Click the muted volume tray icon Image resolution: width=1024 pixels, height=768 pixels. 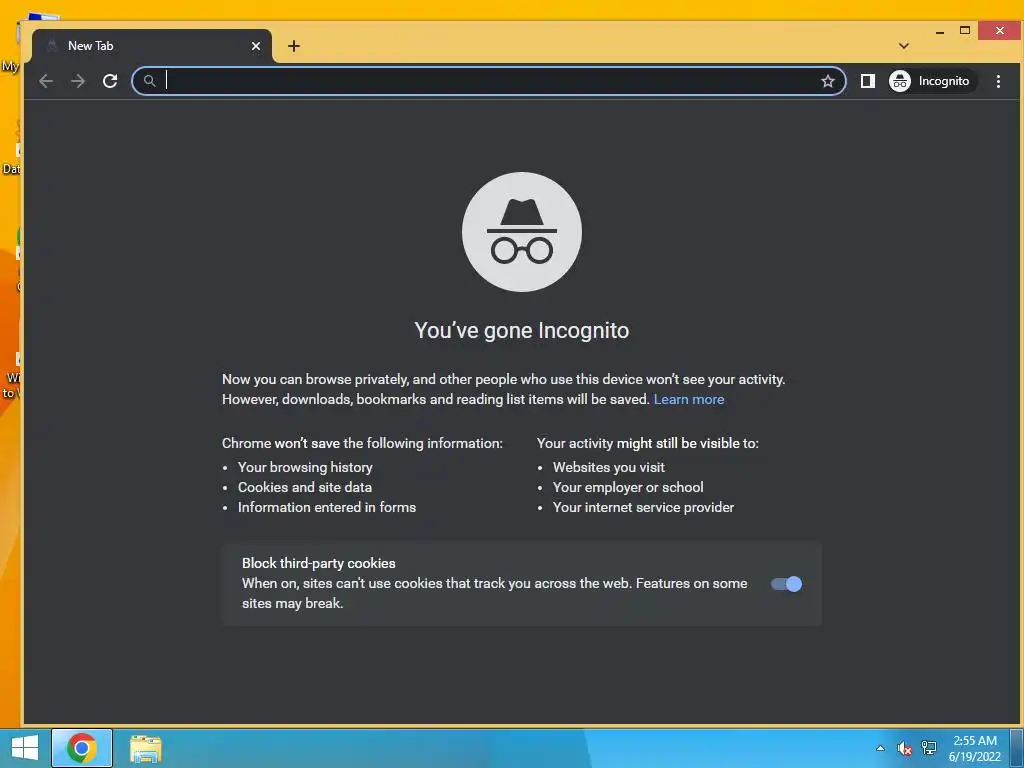(904, 748)
